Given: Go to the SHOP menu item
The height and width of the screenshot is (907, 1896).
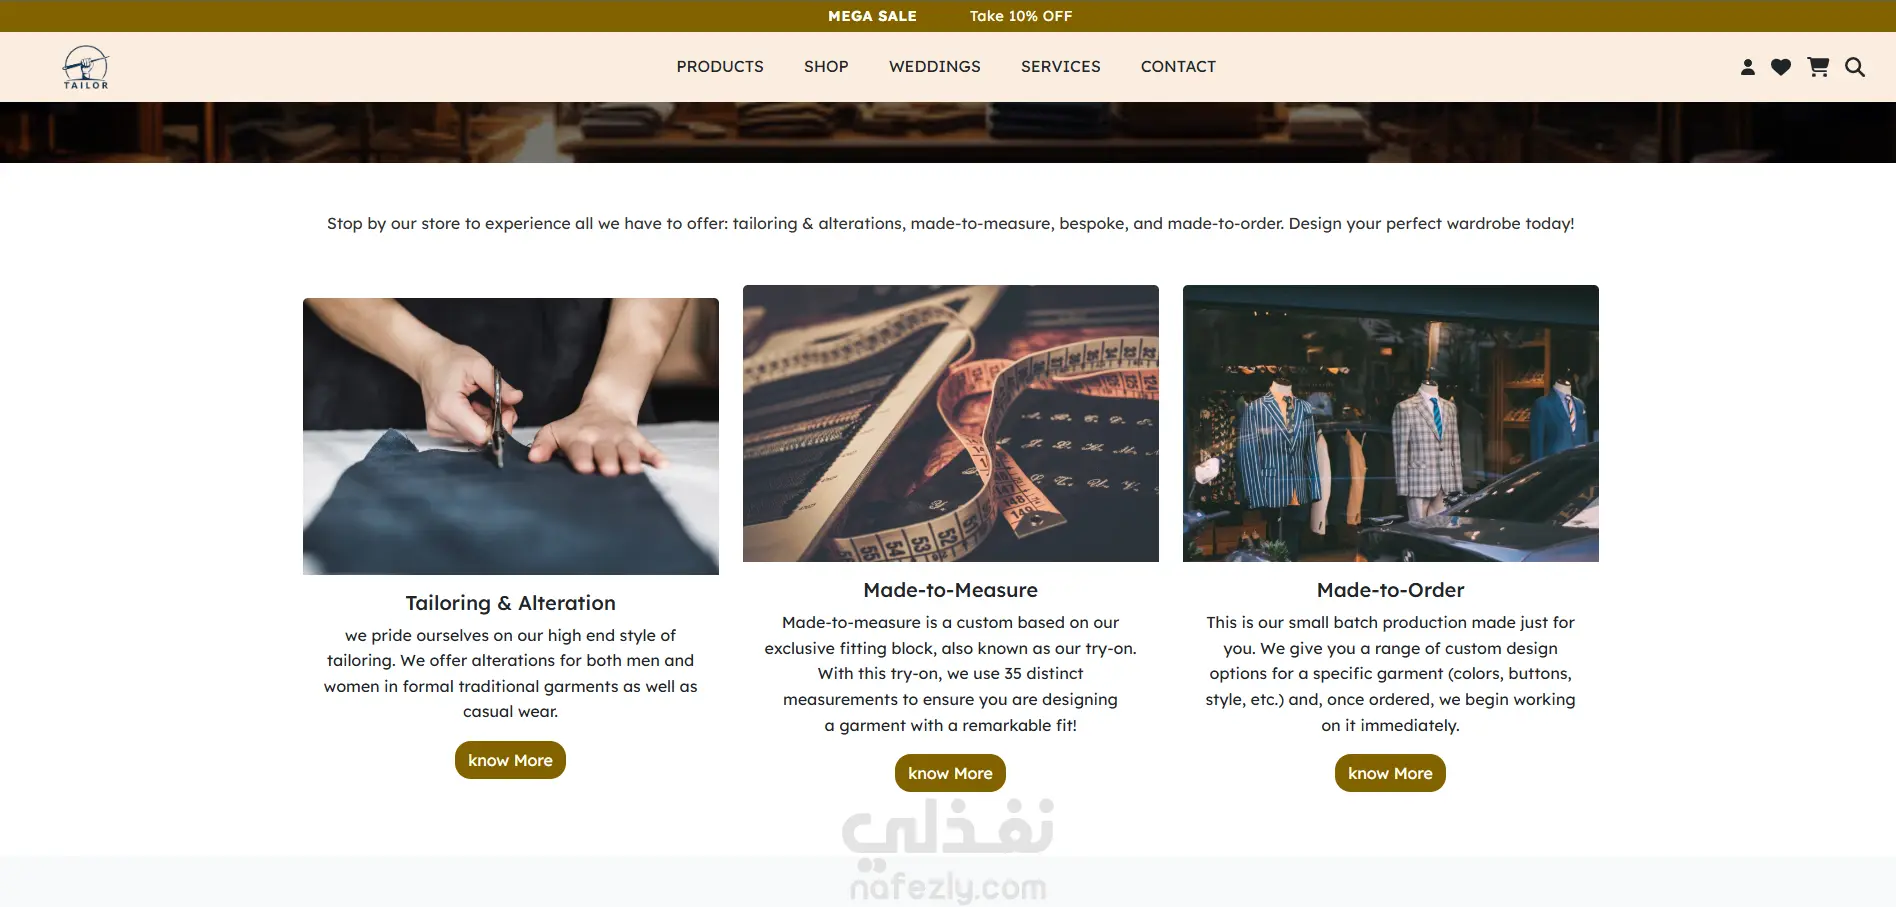Looking at the screenshot, I should 826,67.
